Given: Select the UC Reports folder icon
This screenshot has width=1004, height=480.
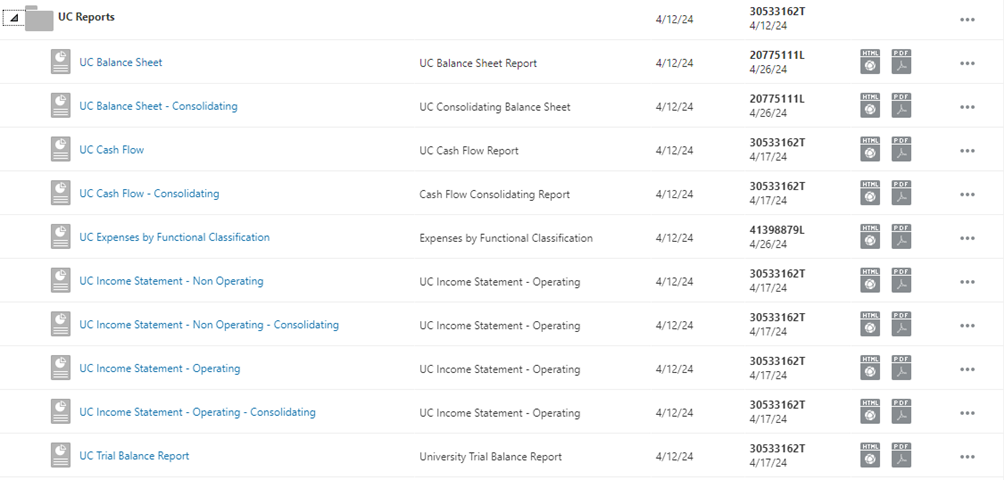Looking at the screenshot, I should (x=39, y=19).
